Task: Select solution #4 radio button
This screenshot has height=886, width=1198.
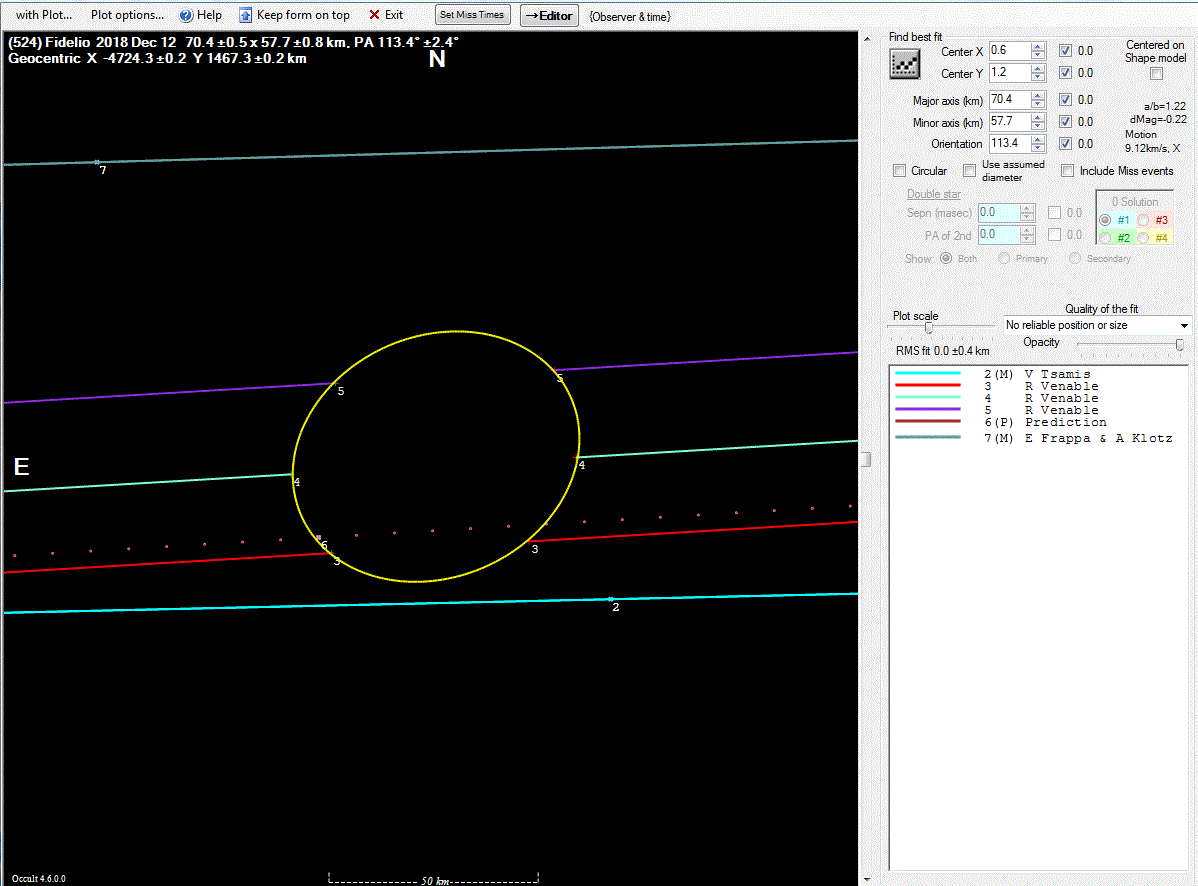Action: [x=1143, y=238]
